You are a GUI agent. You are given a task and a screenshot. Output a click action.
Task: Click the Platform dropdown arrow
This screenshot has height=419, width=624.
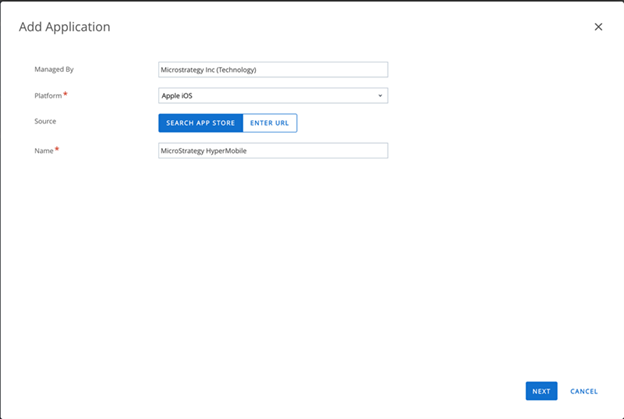tap(380, 96)
